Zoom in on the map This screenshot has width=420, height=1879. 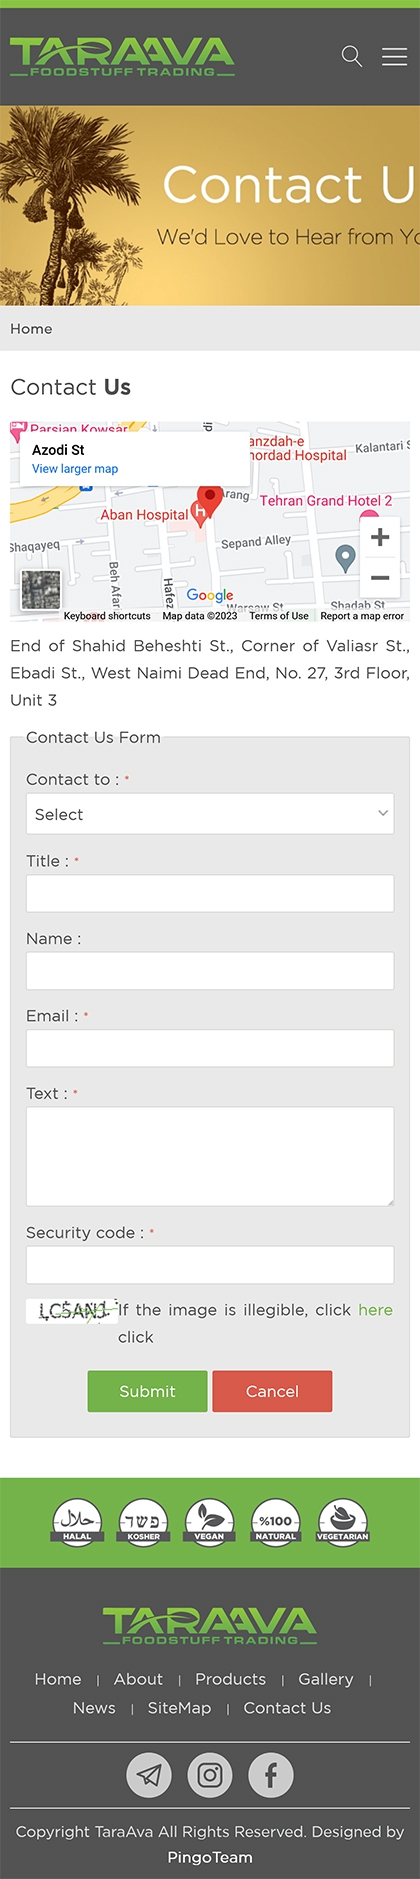click(380, 537)
